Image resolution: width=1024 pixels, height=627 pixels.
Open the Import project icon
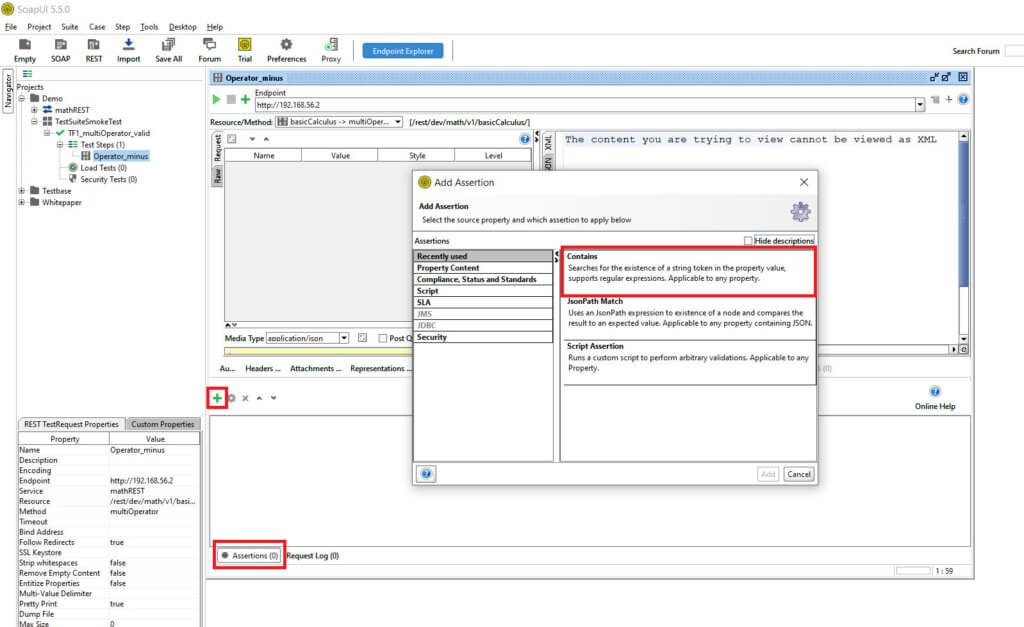coord(128,45)
